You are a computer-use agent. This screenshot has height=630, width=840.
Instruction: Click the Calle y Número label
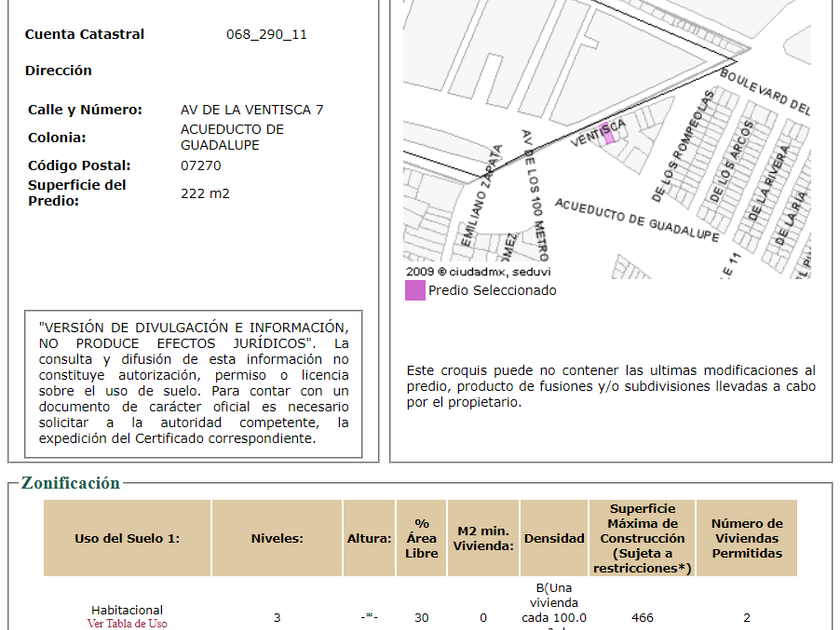click(x=85, y=110)
